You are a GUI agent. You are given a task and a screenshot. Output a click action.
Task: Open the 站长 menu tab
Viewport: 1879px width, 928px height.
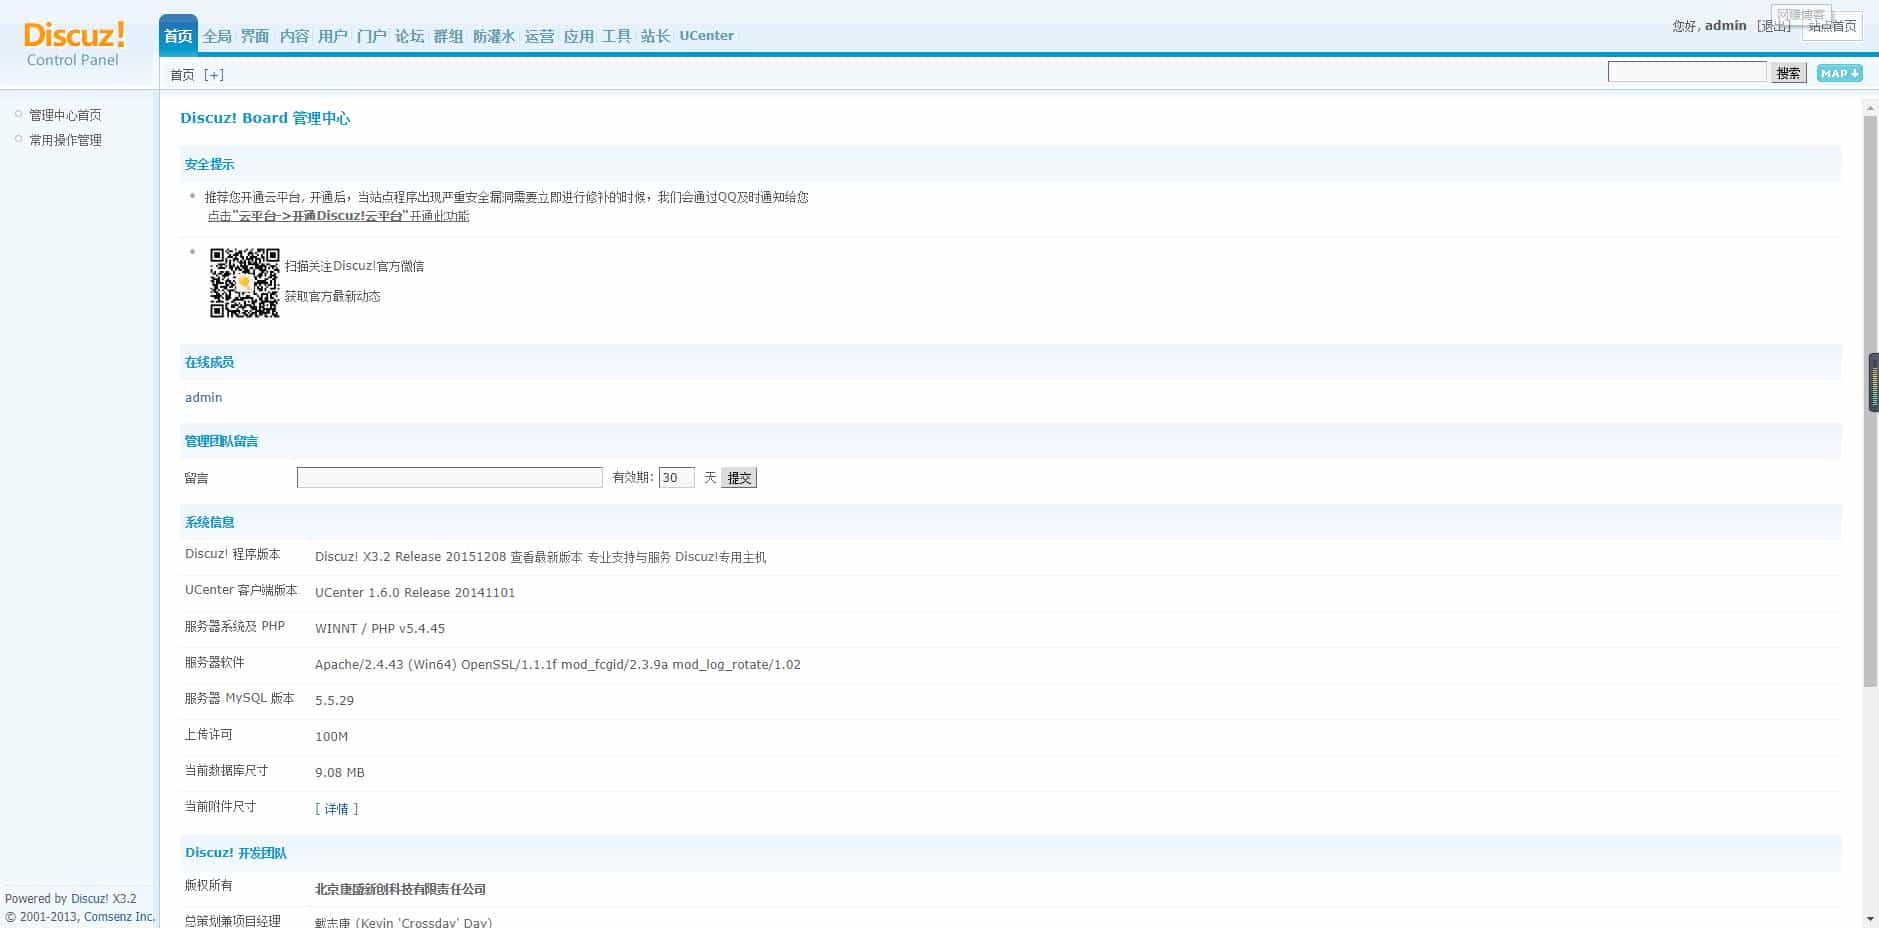pyautogui.click(x=655, y=36)
